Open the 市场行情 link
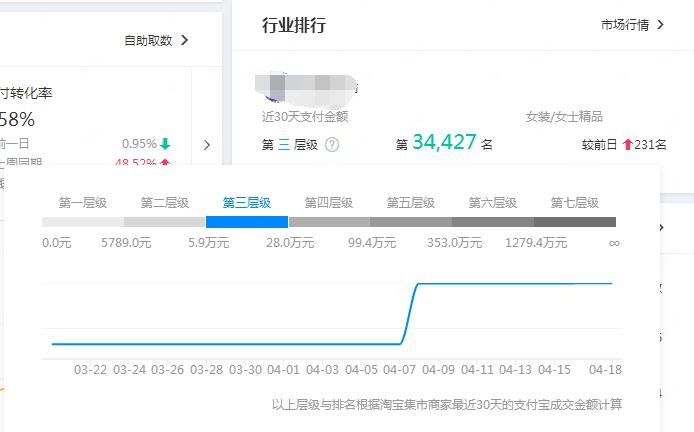The height and width of the screenshot is (432, 694). (624, 24)
